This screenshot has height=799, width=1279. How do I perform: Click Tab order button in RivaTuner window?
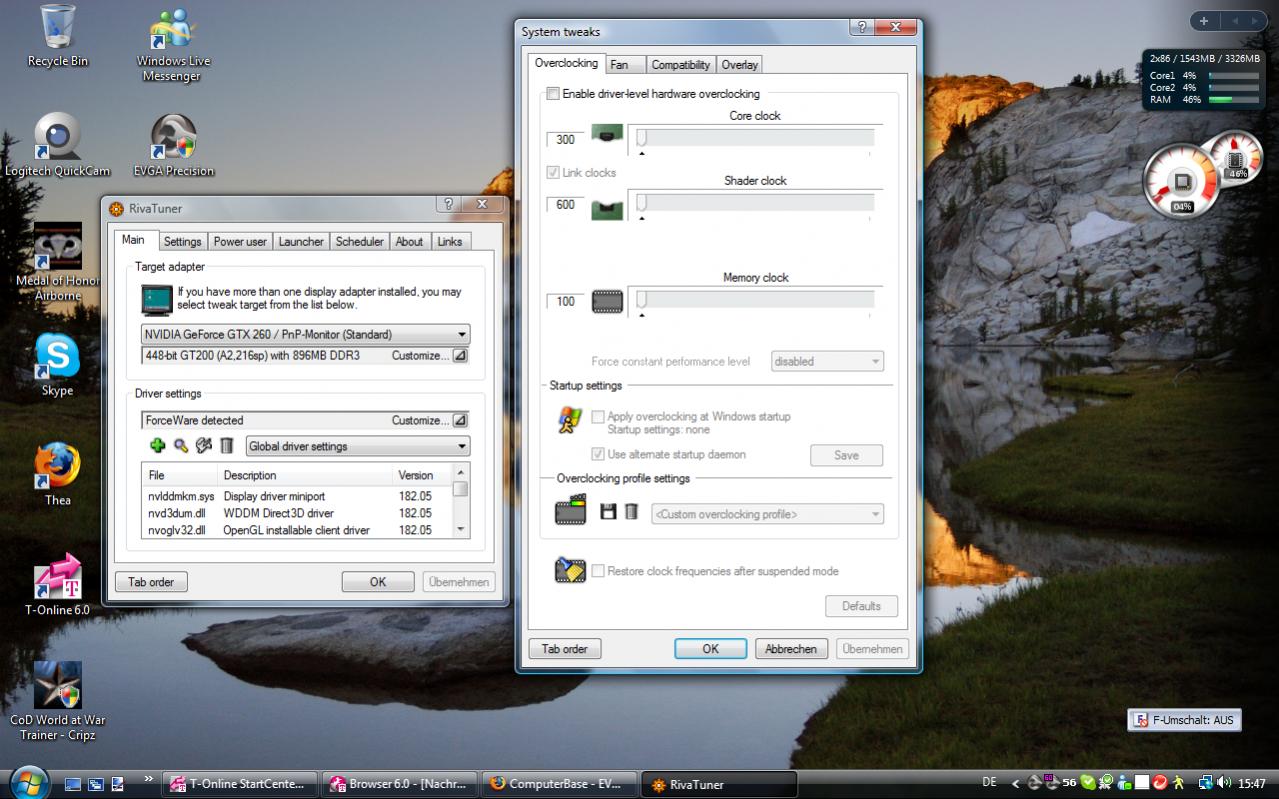tap(151, 582)
